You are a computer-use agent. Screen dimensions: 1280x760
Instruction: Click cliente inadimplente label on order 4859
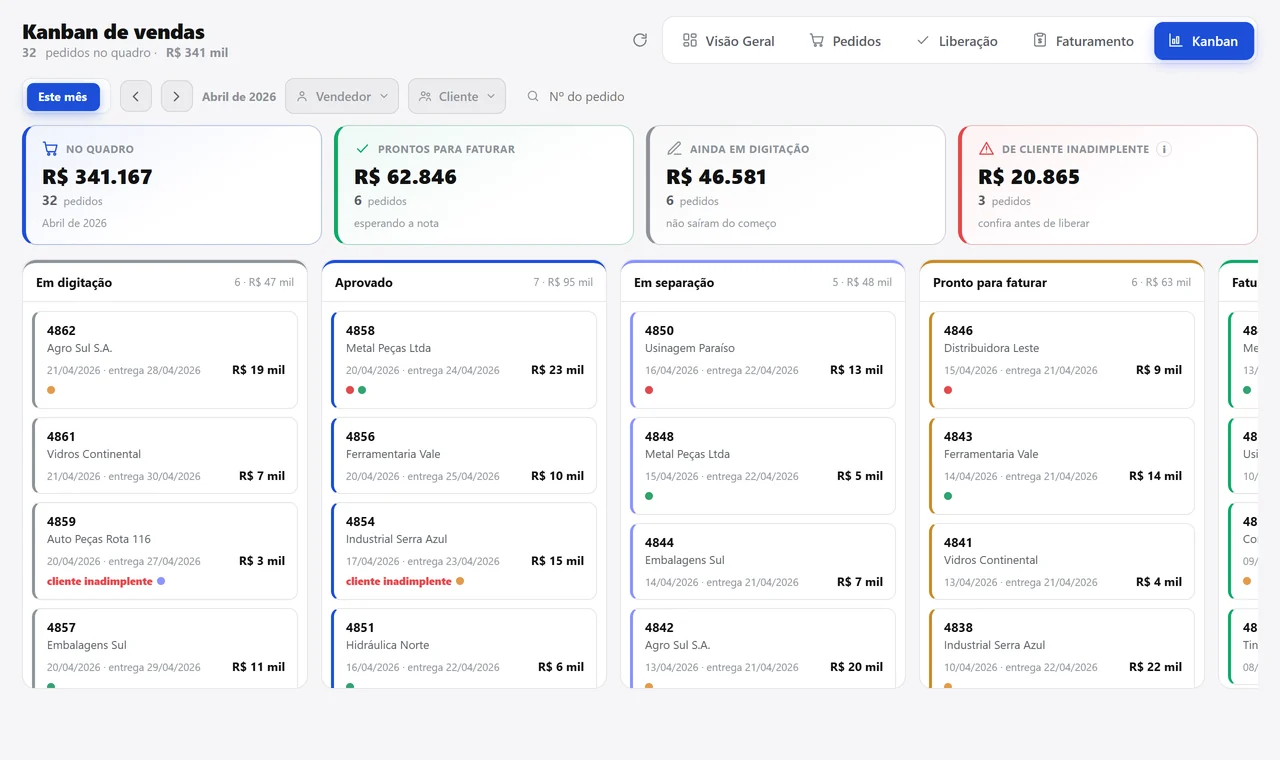click(x=100, y=581)
